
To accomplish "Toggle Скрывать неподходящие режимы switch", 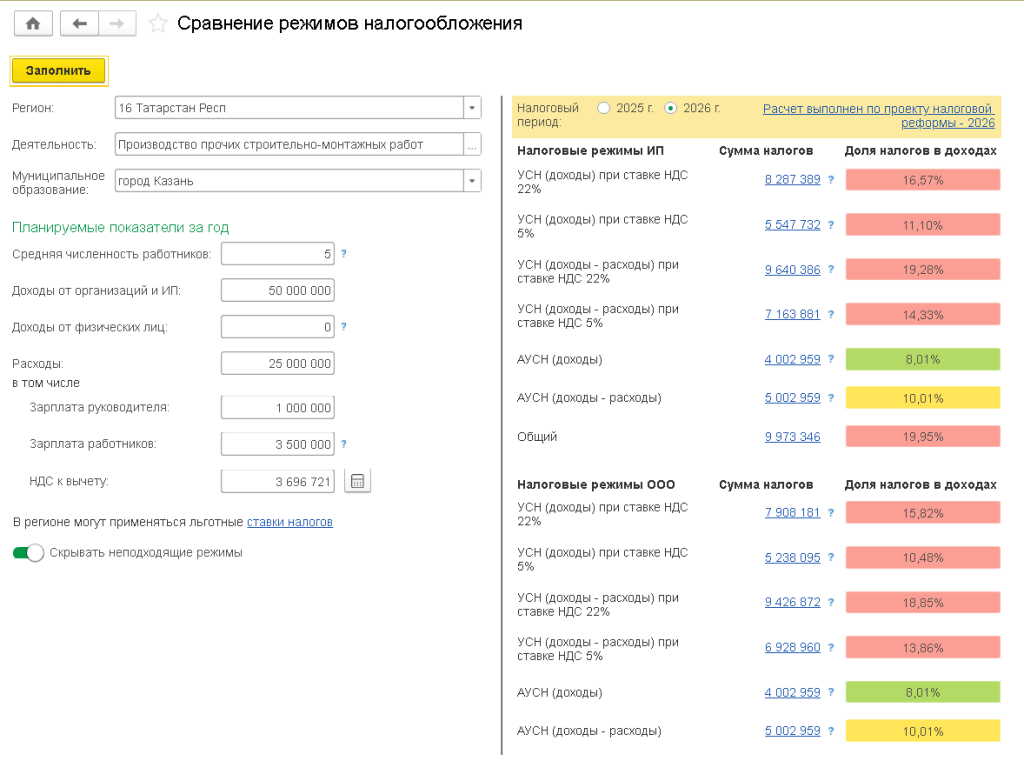I will coord(28,552).
